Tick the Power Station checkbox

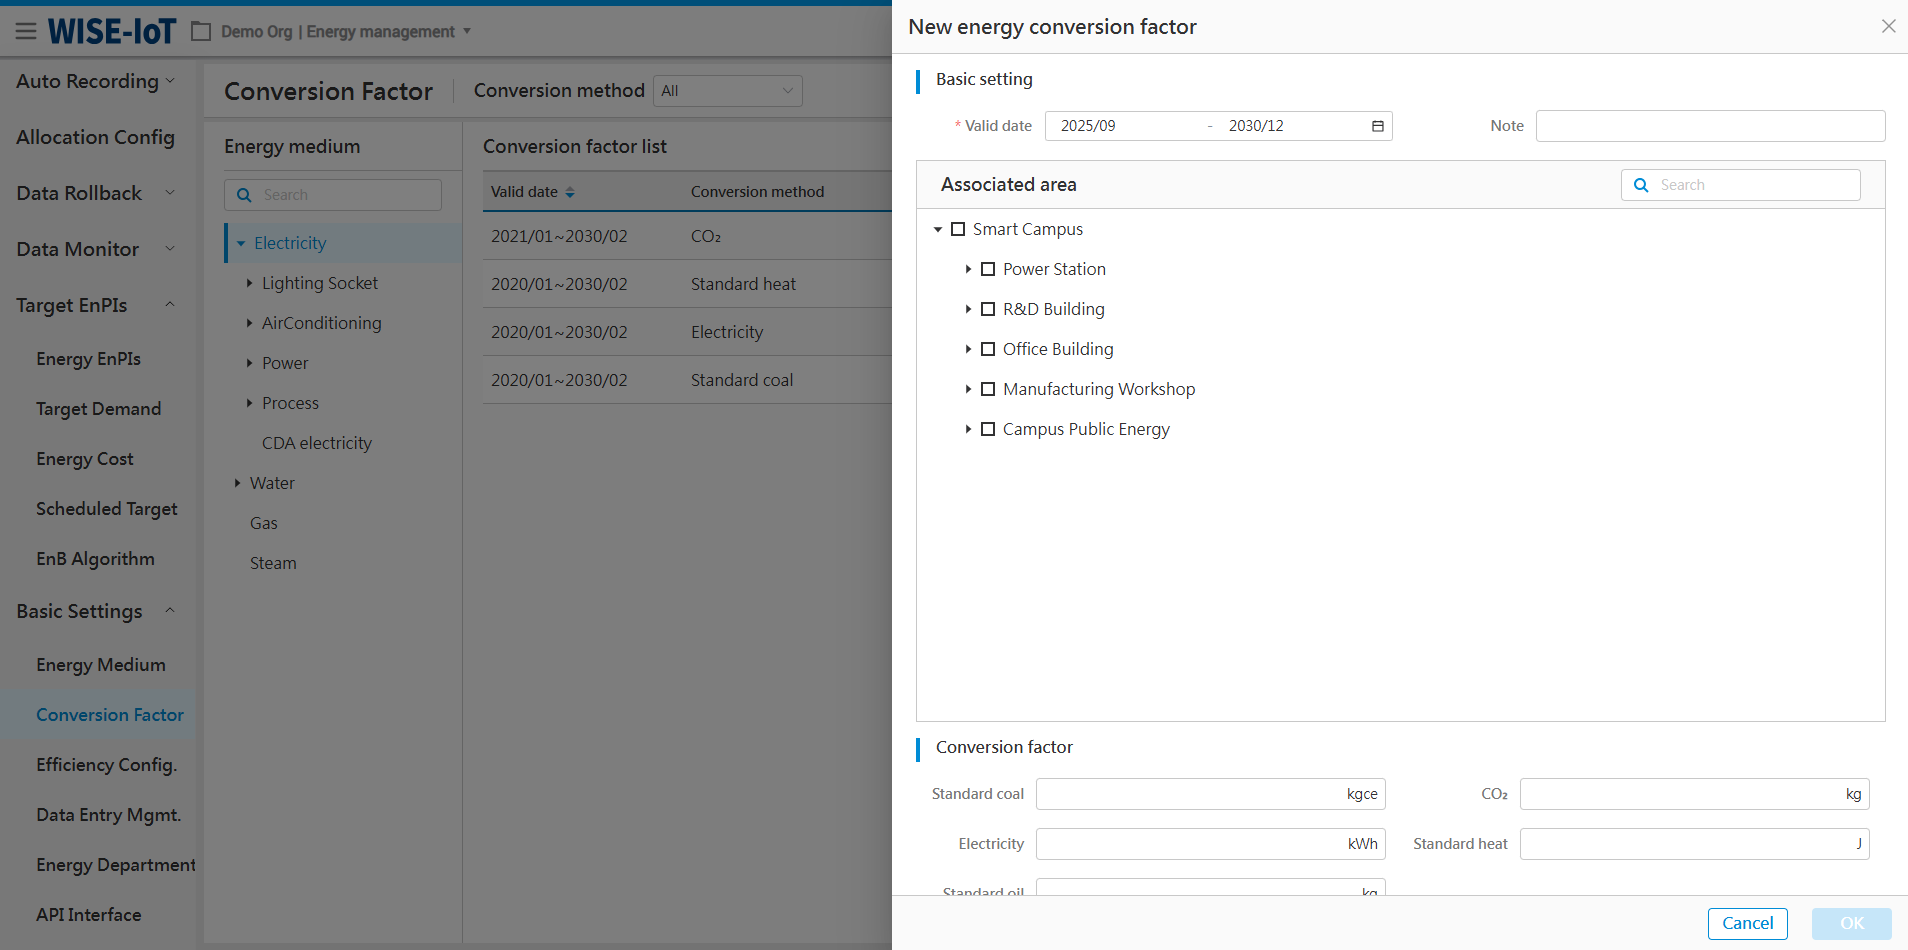[x=988, y=269]
